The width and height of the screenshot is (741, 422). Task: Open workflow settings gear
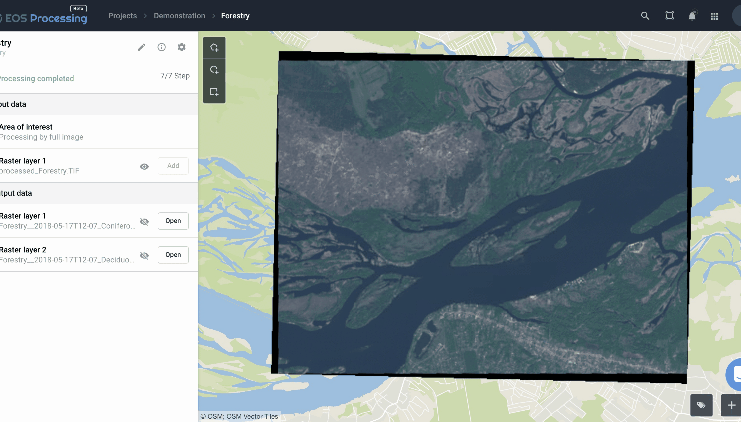[181, 47]
